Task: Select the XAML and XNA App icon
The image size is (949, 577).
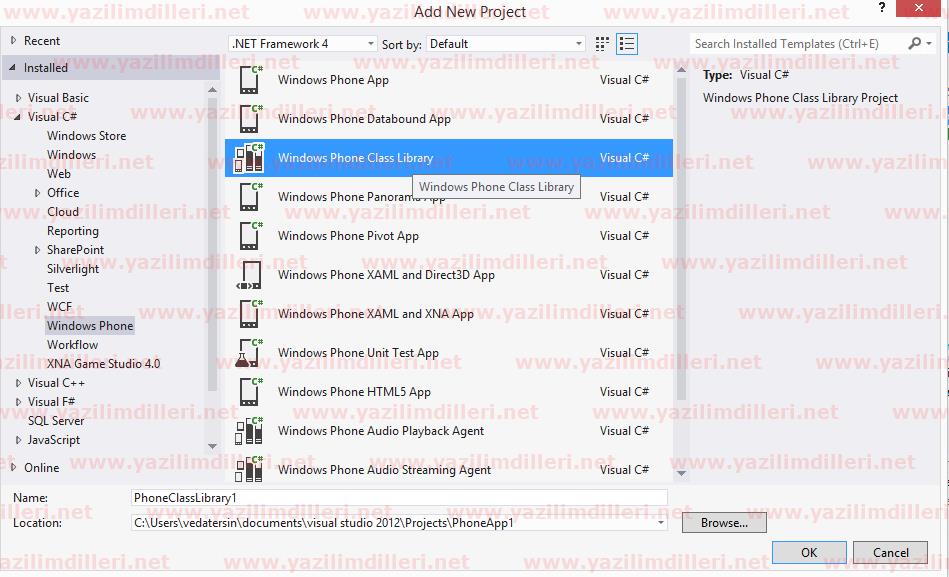Action: [251, 314]
